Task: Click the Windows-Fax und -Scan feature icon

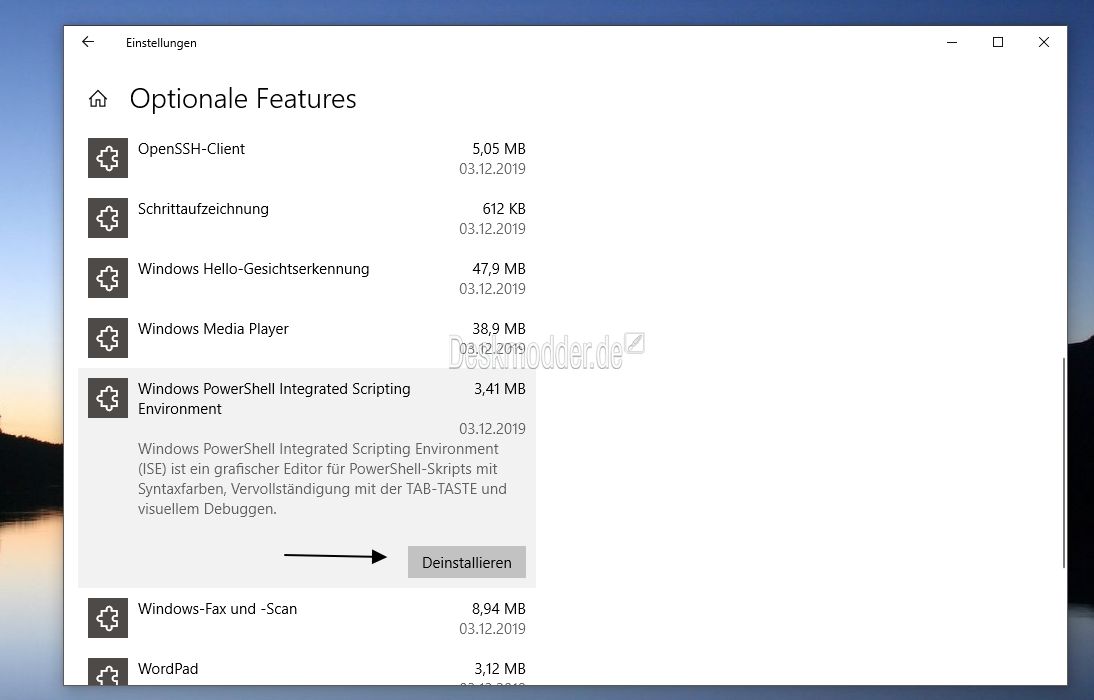Action: pyautogui.click(x=108, y=618)
